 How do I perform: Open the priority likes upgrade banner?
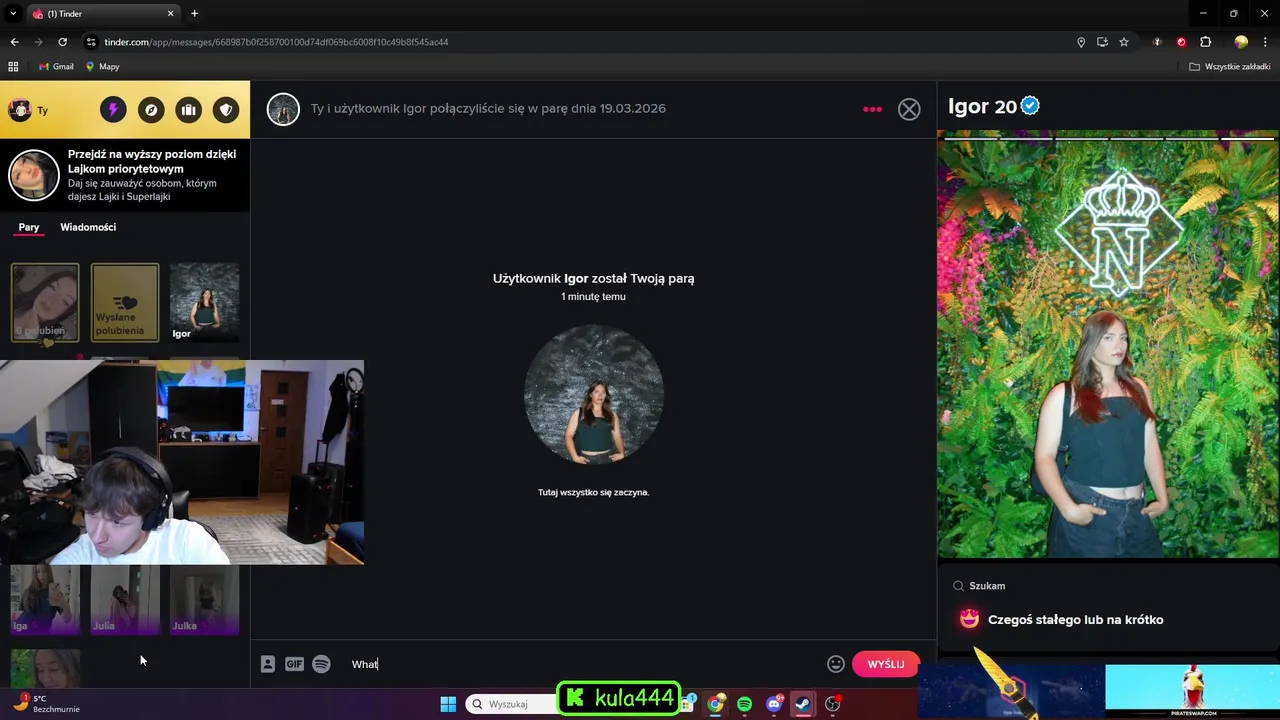click(125, 175)
